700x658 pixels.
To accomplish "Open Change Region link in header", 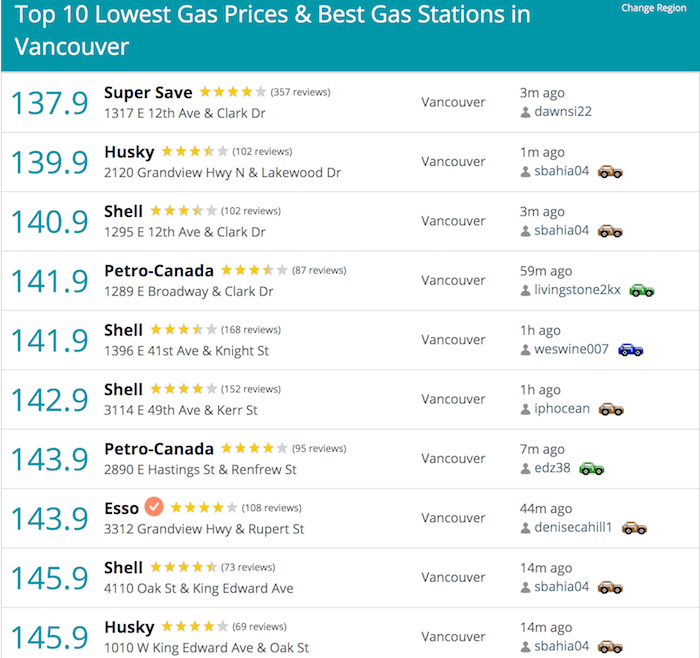I will click(x=654, y=8).
